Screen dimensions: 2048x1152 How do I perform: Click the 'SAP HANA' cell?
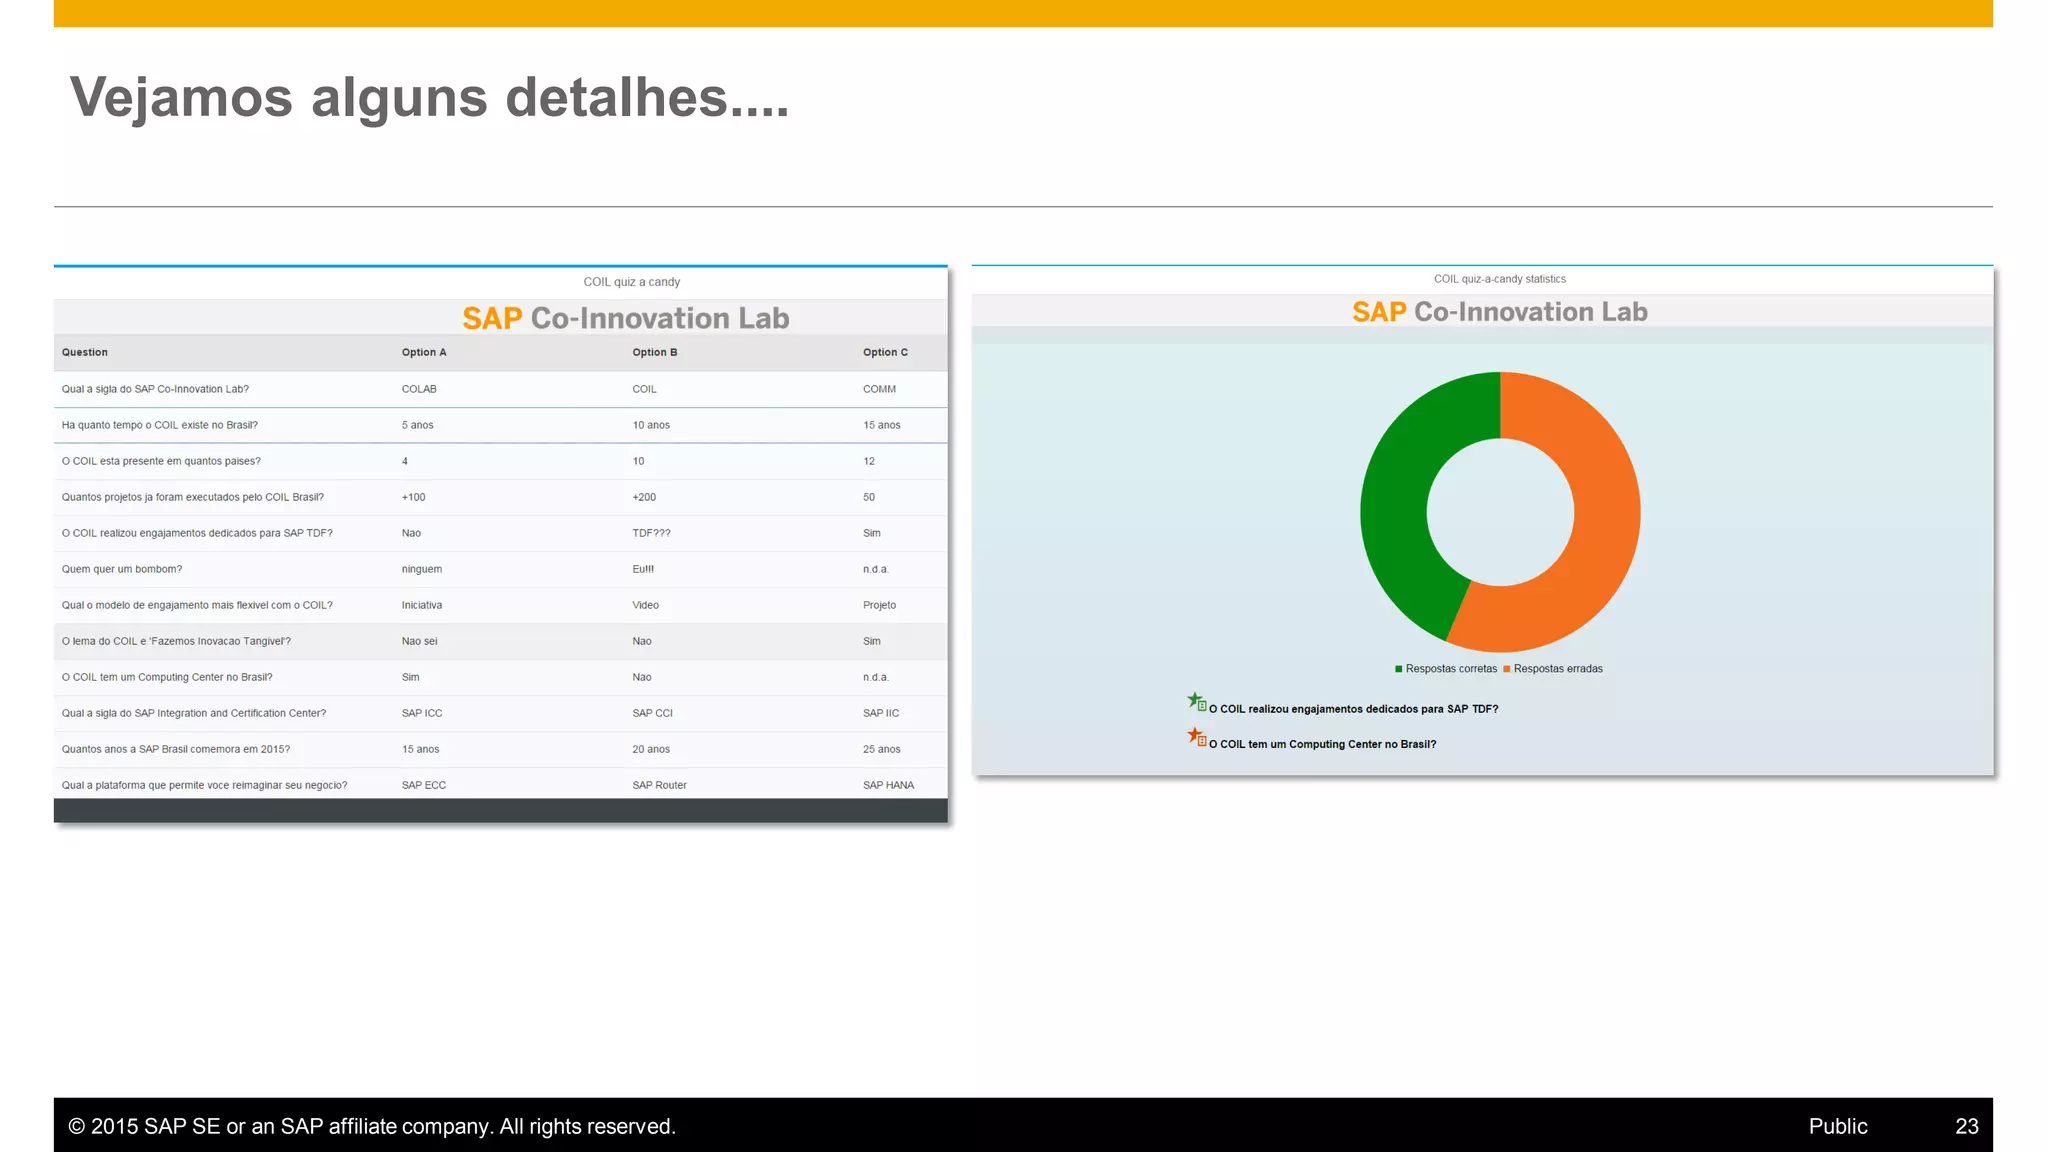pos(889,785)
